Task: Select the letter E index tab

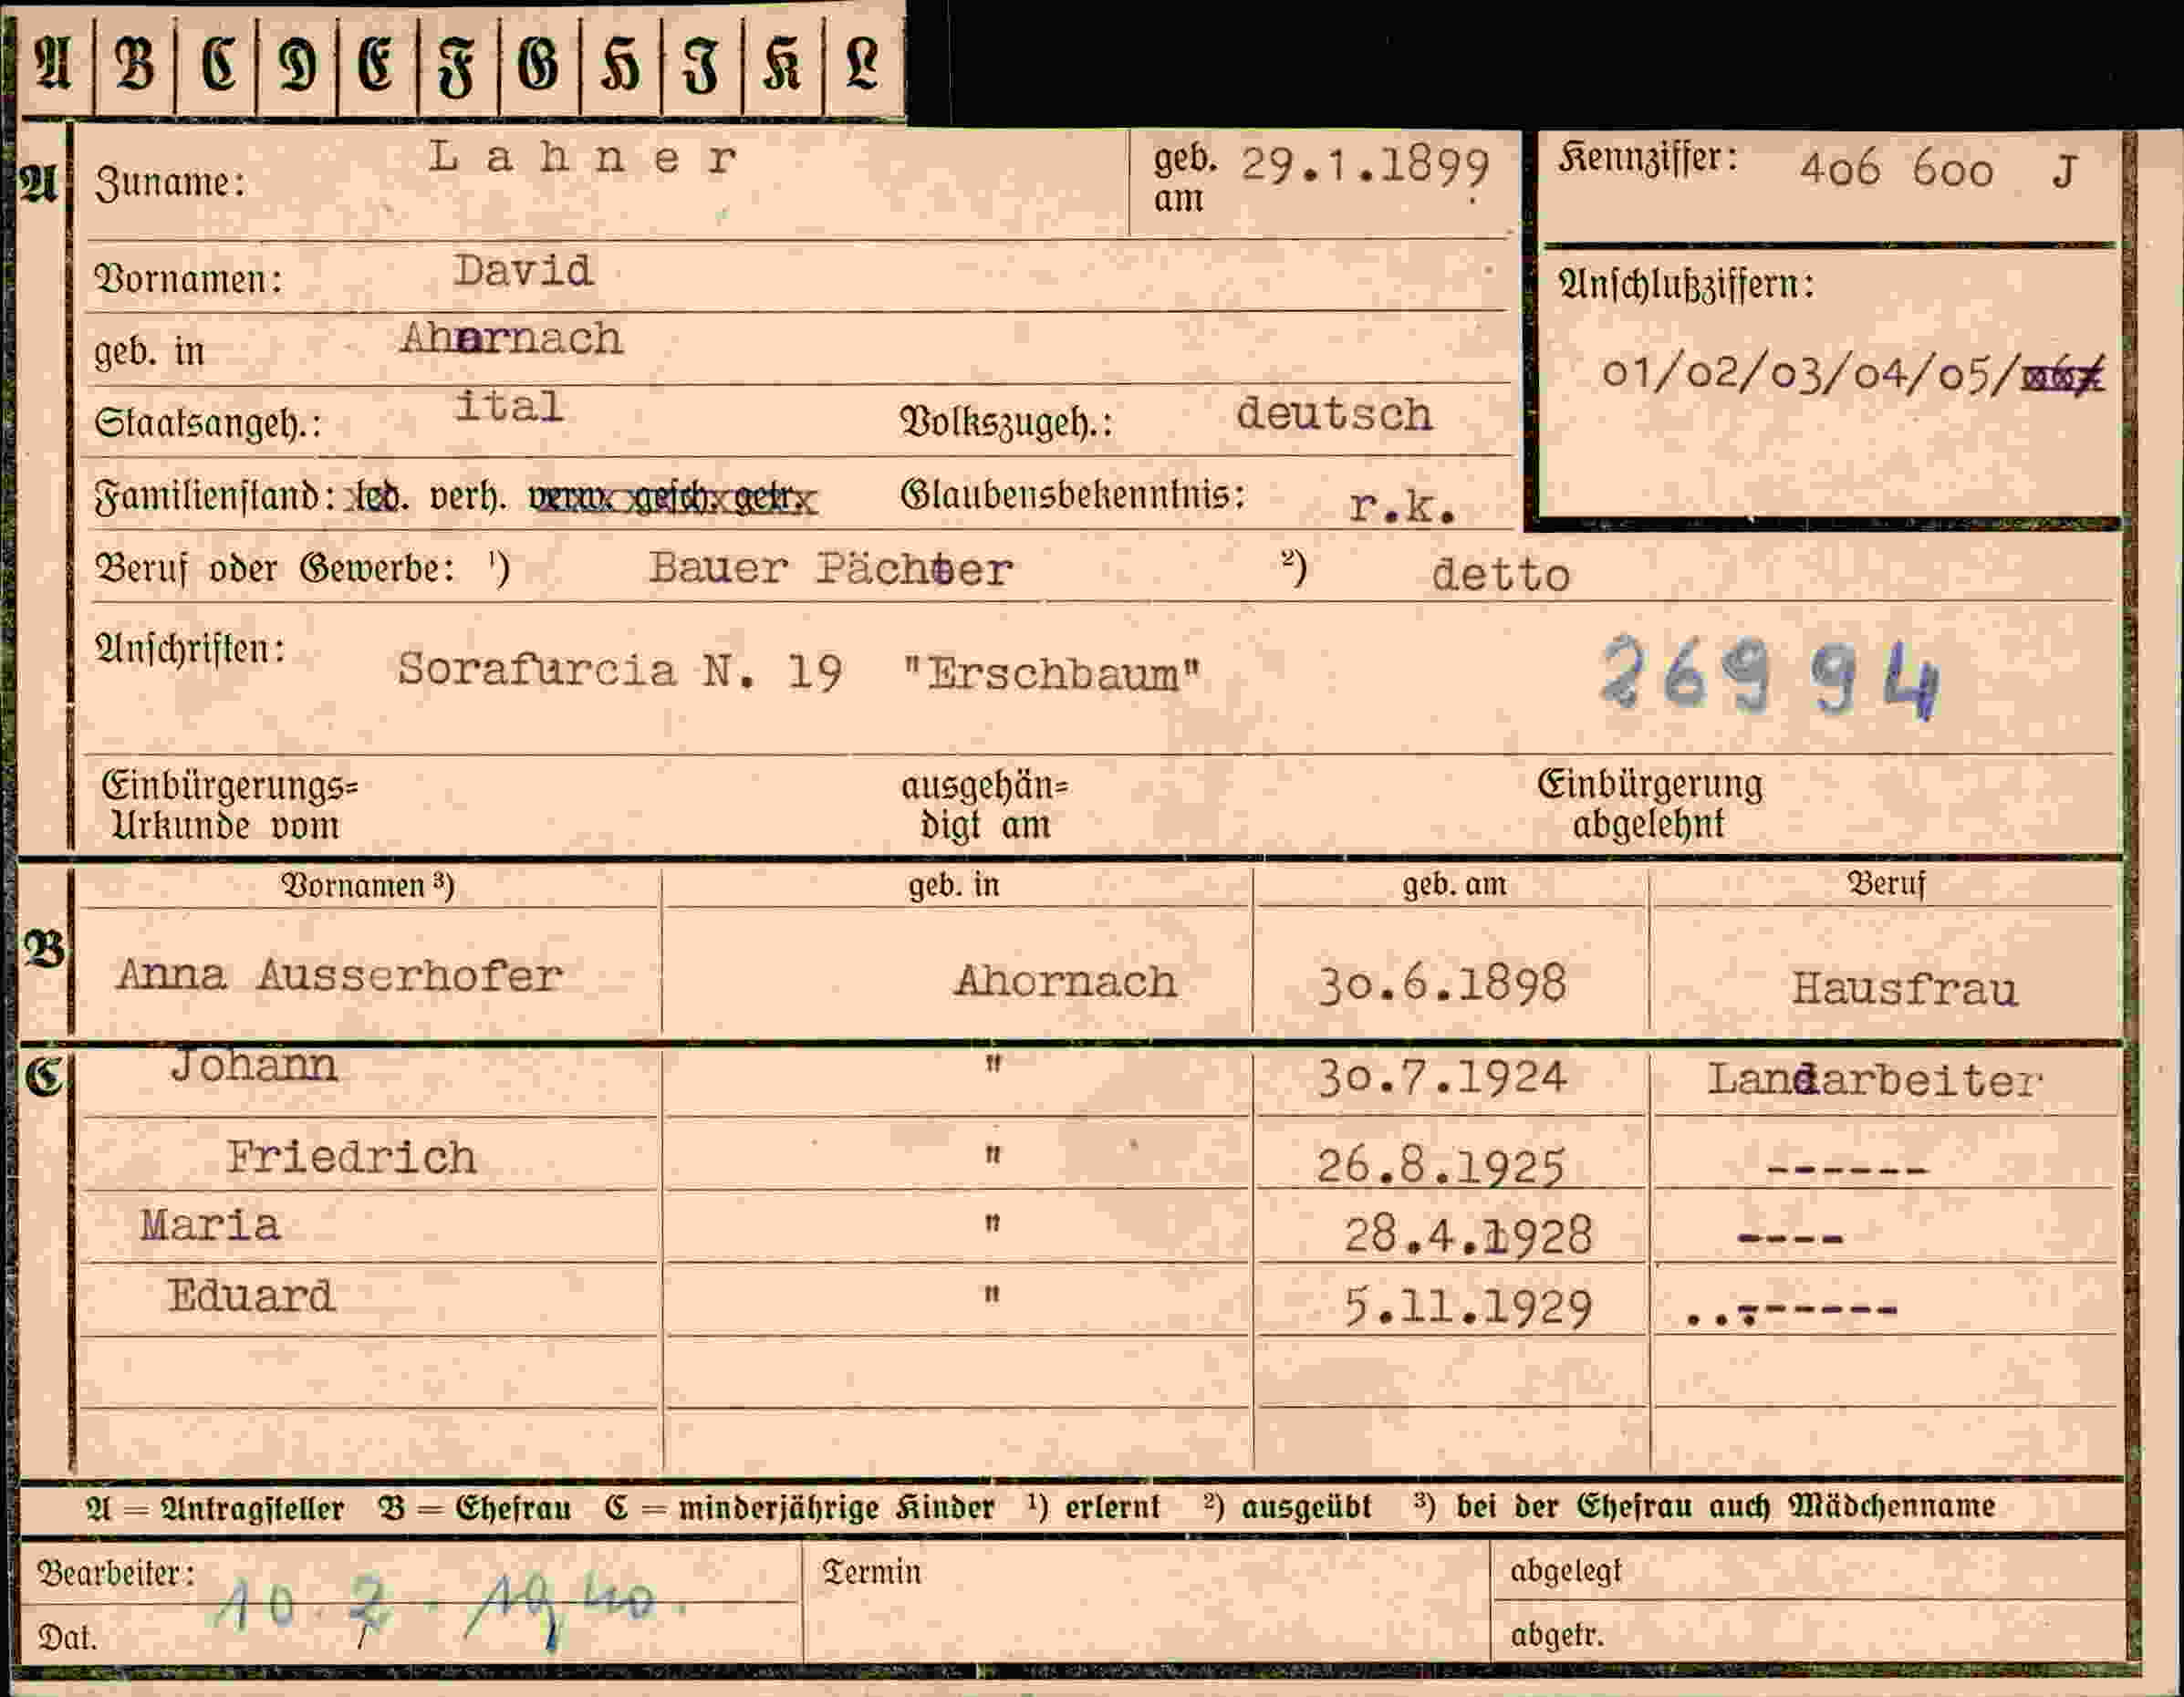Action: tap(378, 65)
